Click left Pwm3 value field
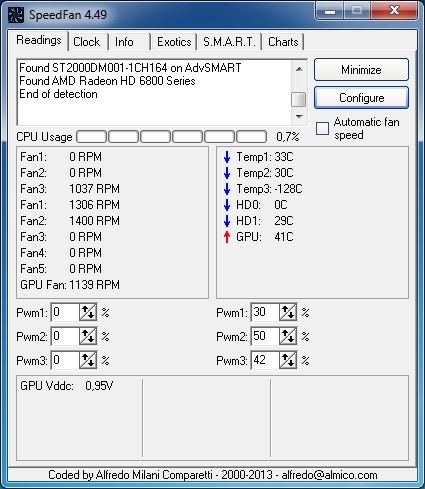 [x=65, y=360]
